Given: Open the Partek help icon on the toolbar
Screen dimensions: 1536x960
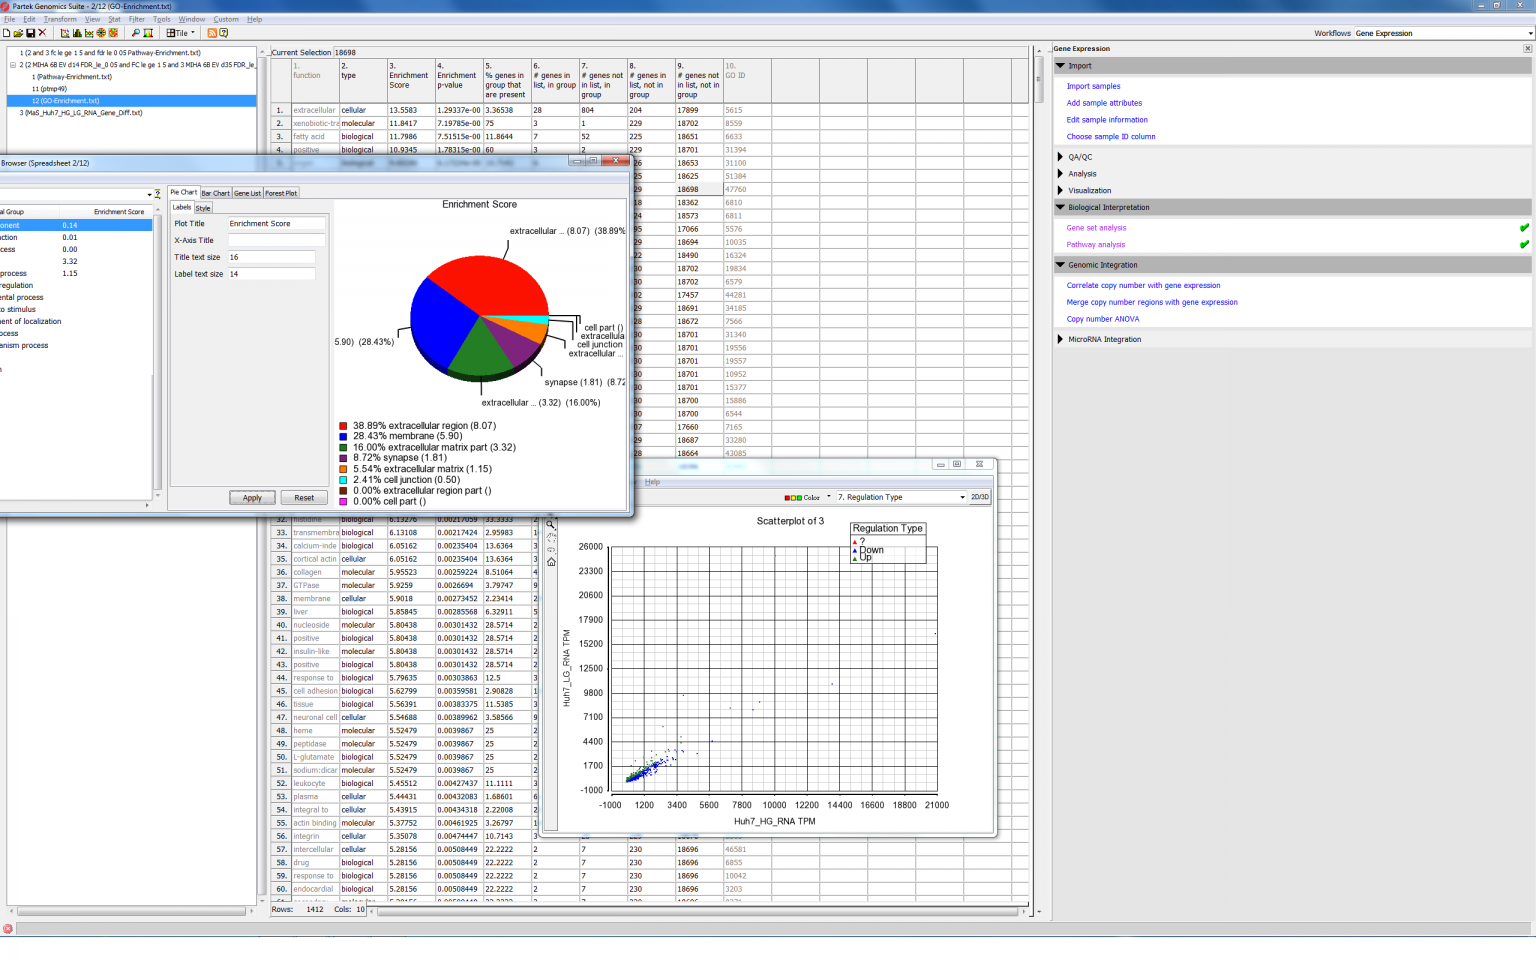Looking at the screenshot, I should pyautogui.click(x=225, y=32).
